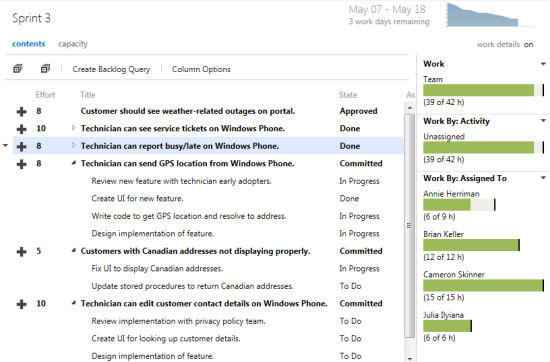Screen dimensions: 550x362
Task: Open 'Customer should see weather-related outages on portal.'
Action: coord(188,111)
